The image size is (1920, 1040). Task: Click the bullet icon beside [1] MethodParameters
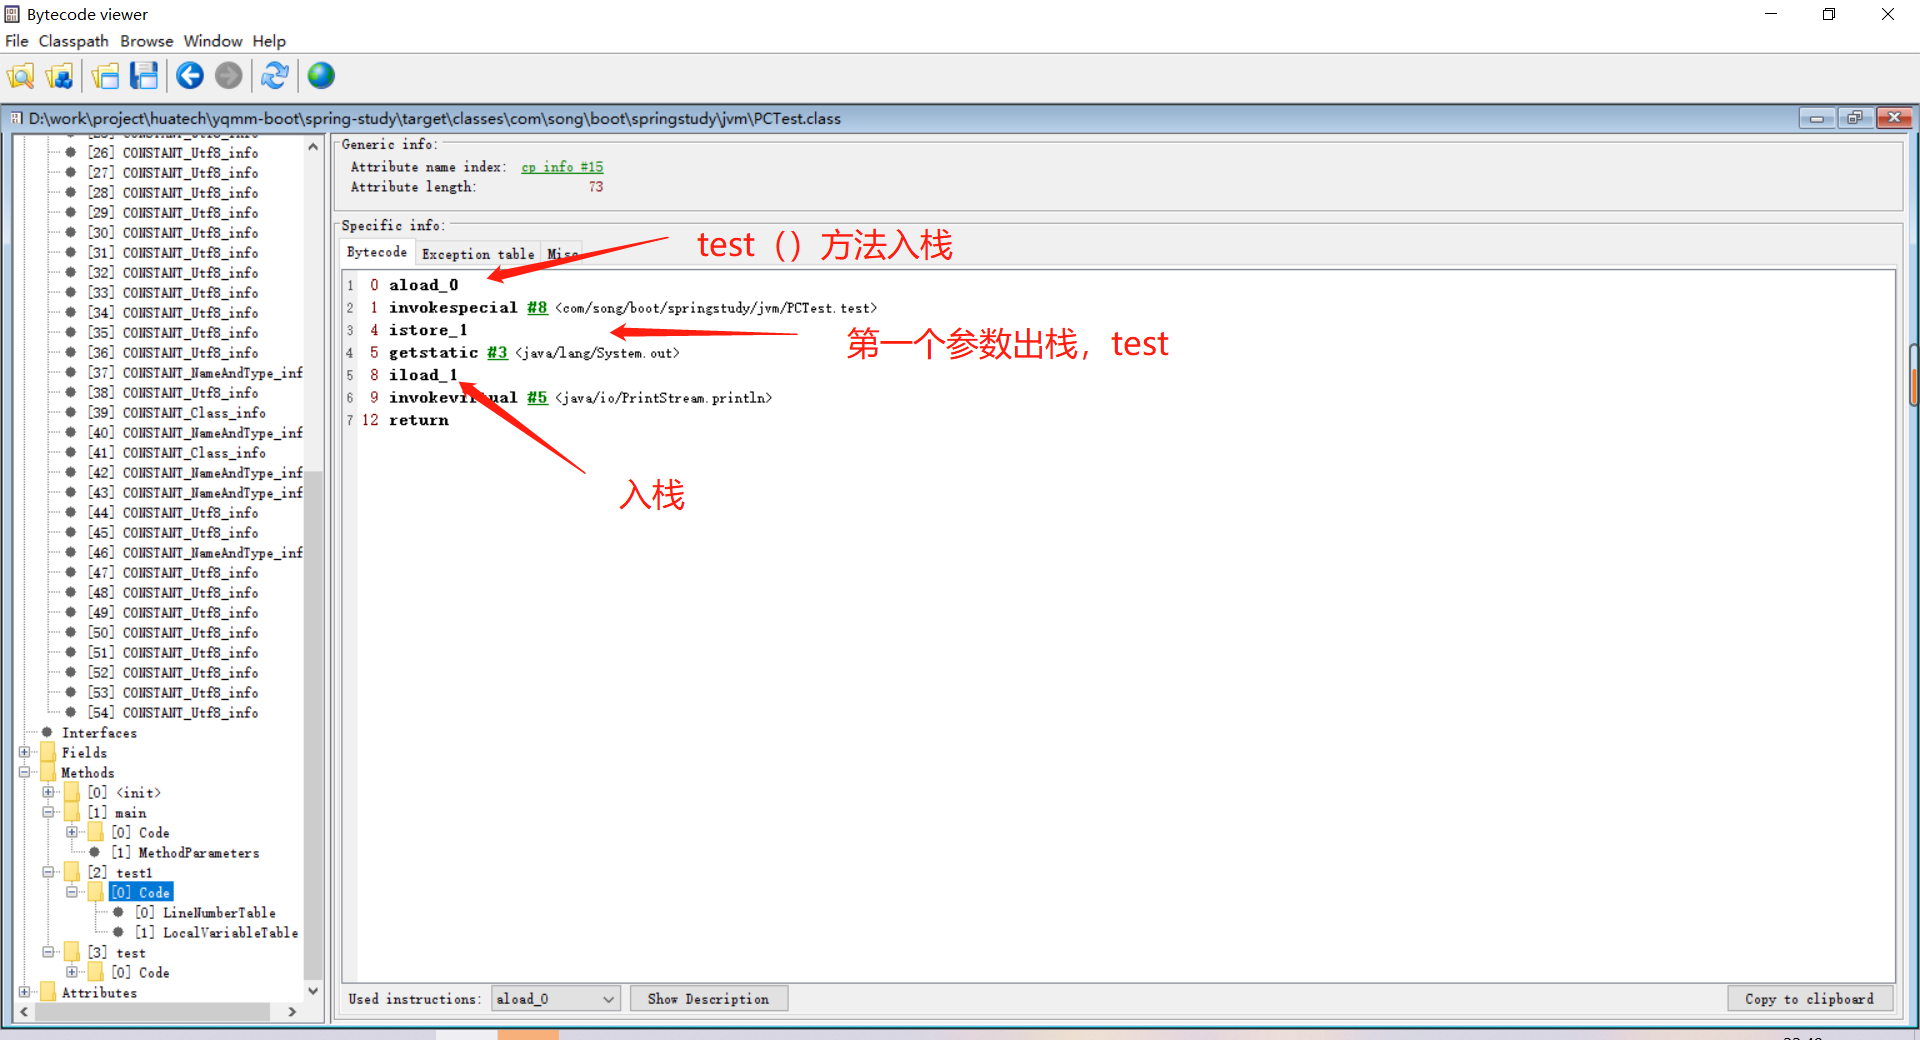point(95,852)
